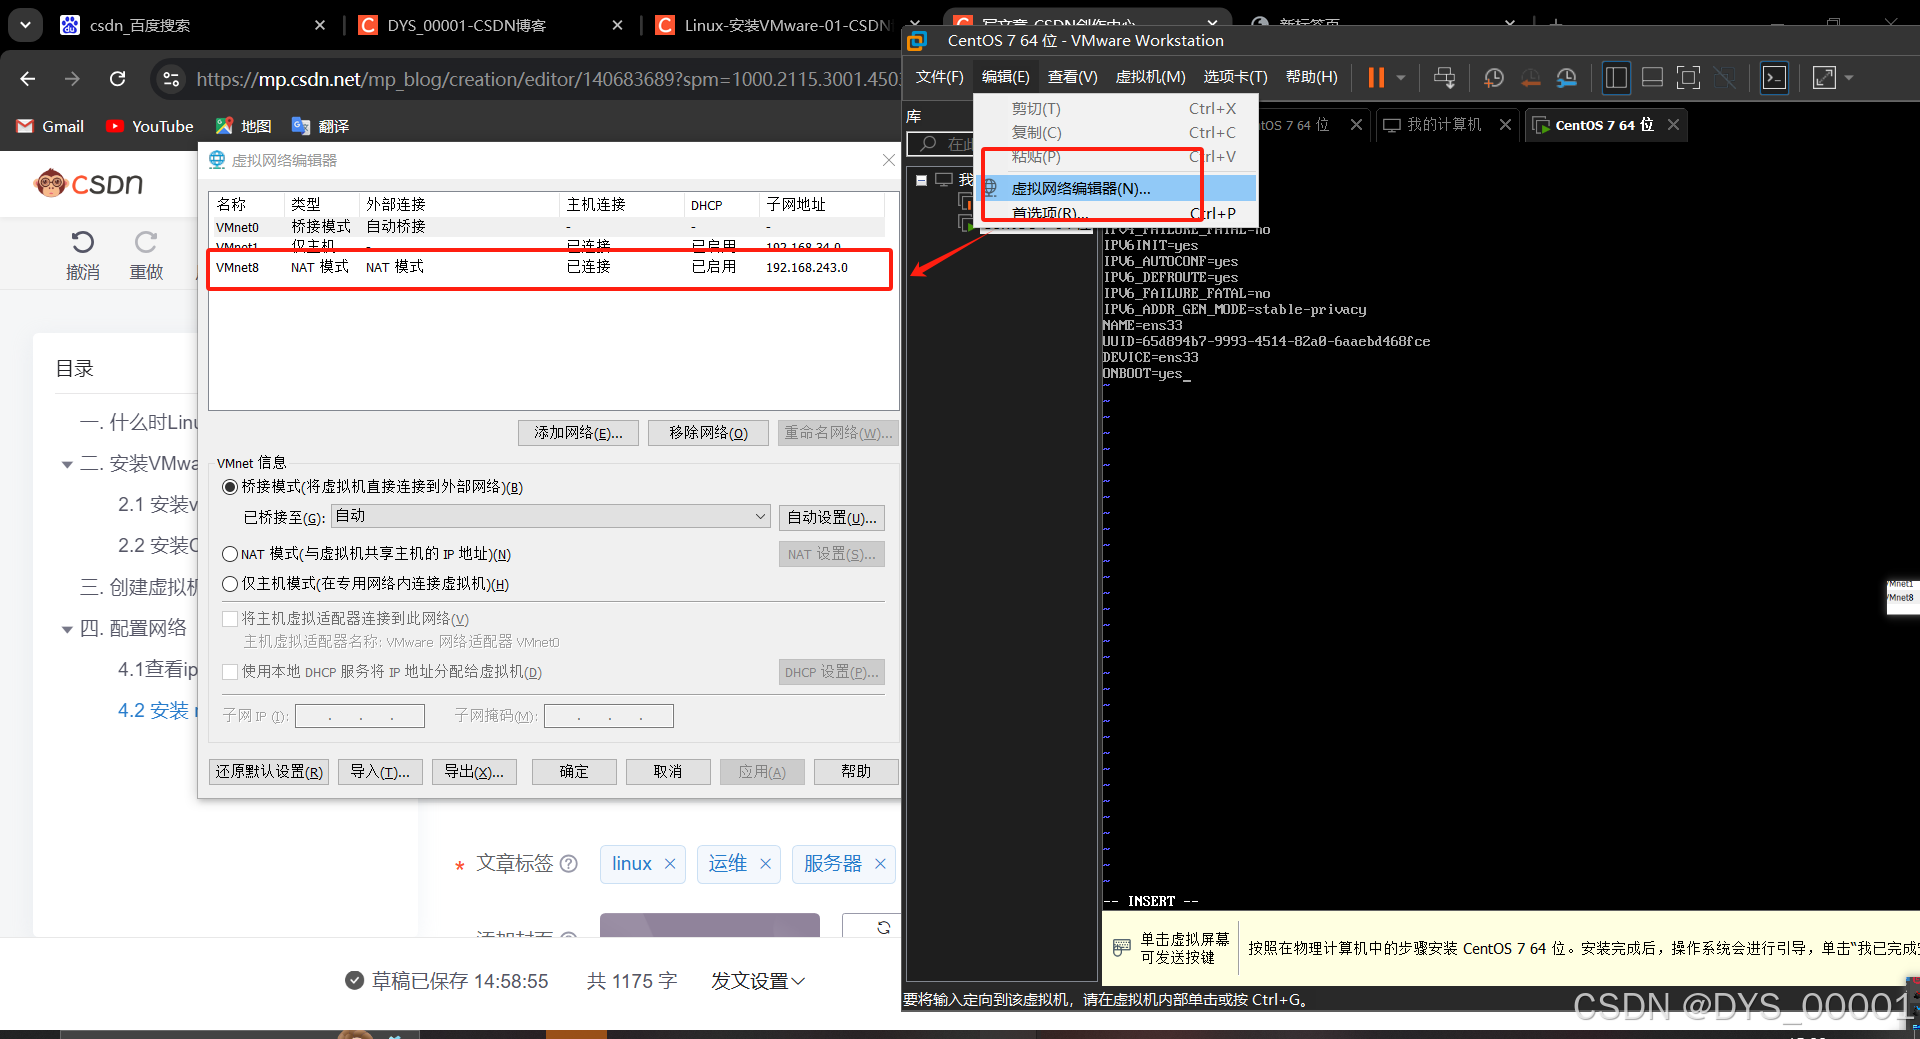Select 剪切(T) in the edit menu

[x=1116, y=108]
